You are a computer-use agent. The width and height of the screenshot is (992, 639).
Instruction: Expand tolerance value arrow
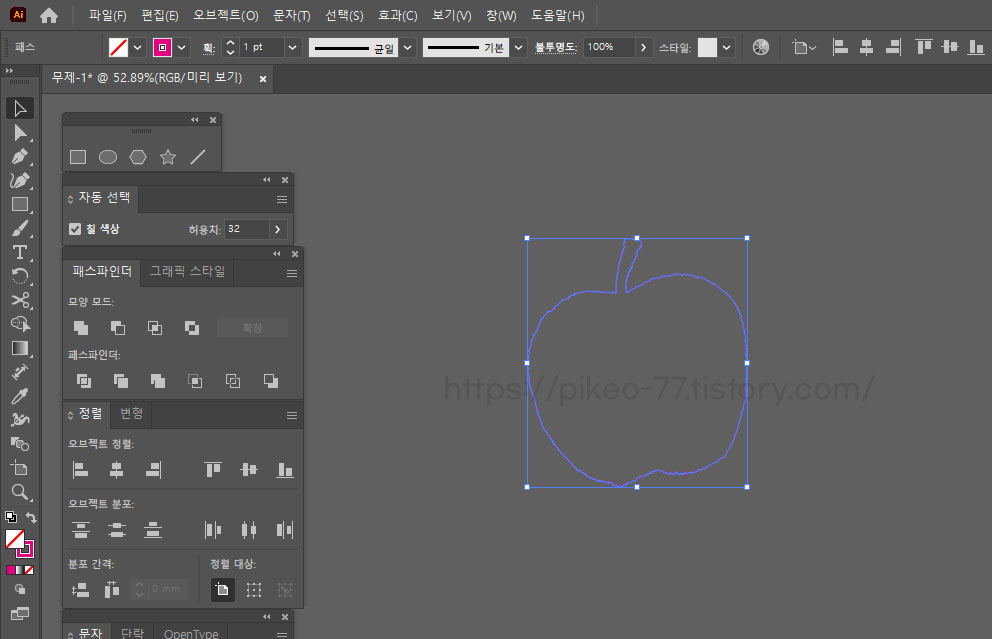277,229
